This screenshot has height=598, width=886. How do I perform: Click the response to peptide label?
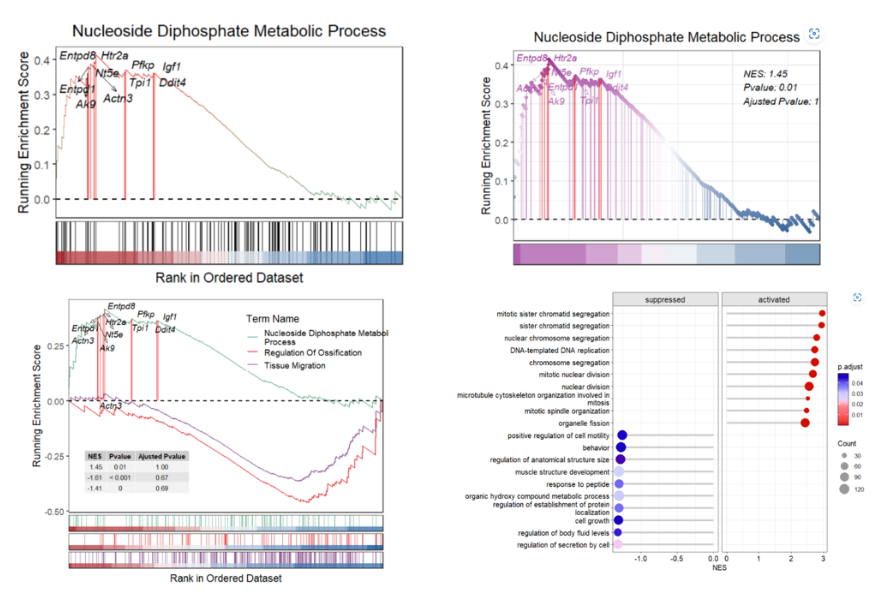point(577,484)
